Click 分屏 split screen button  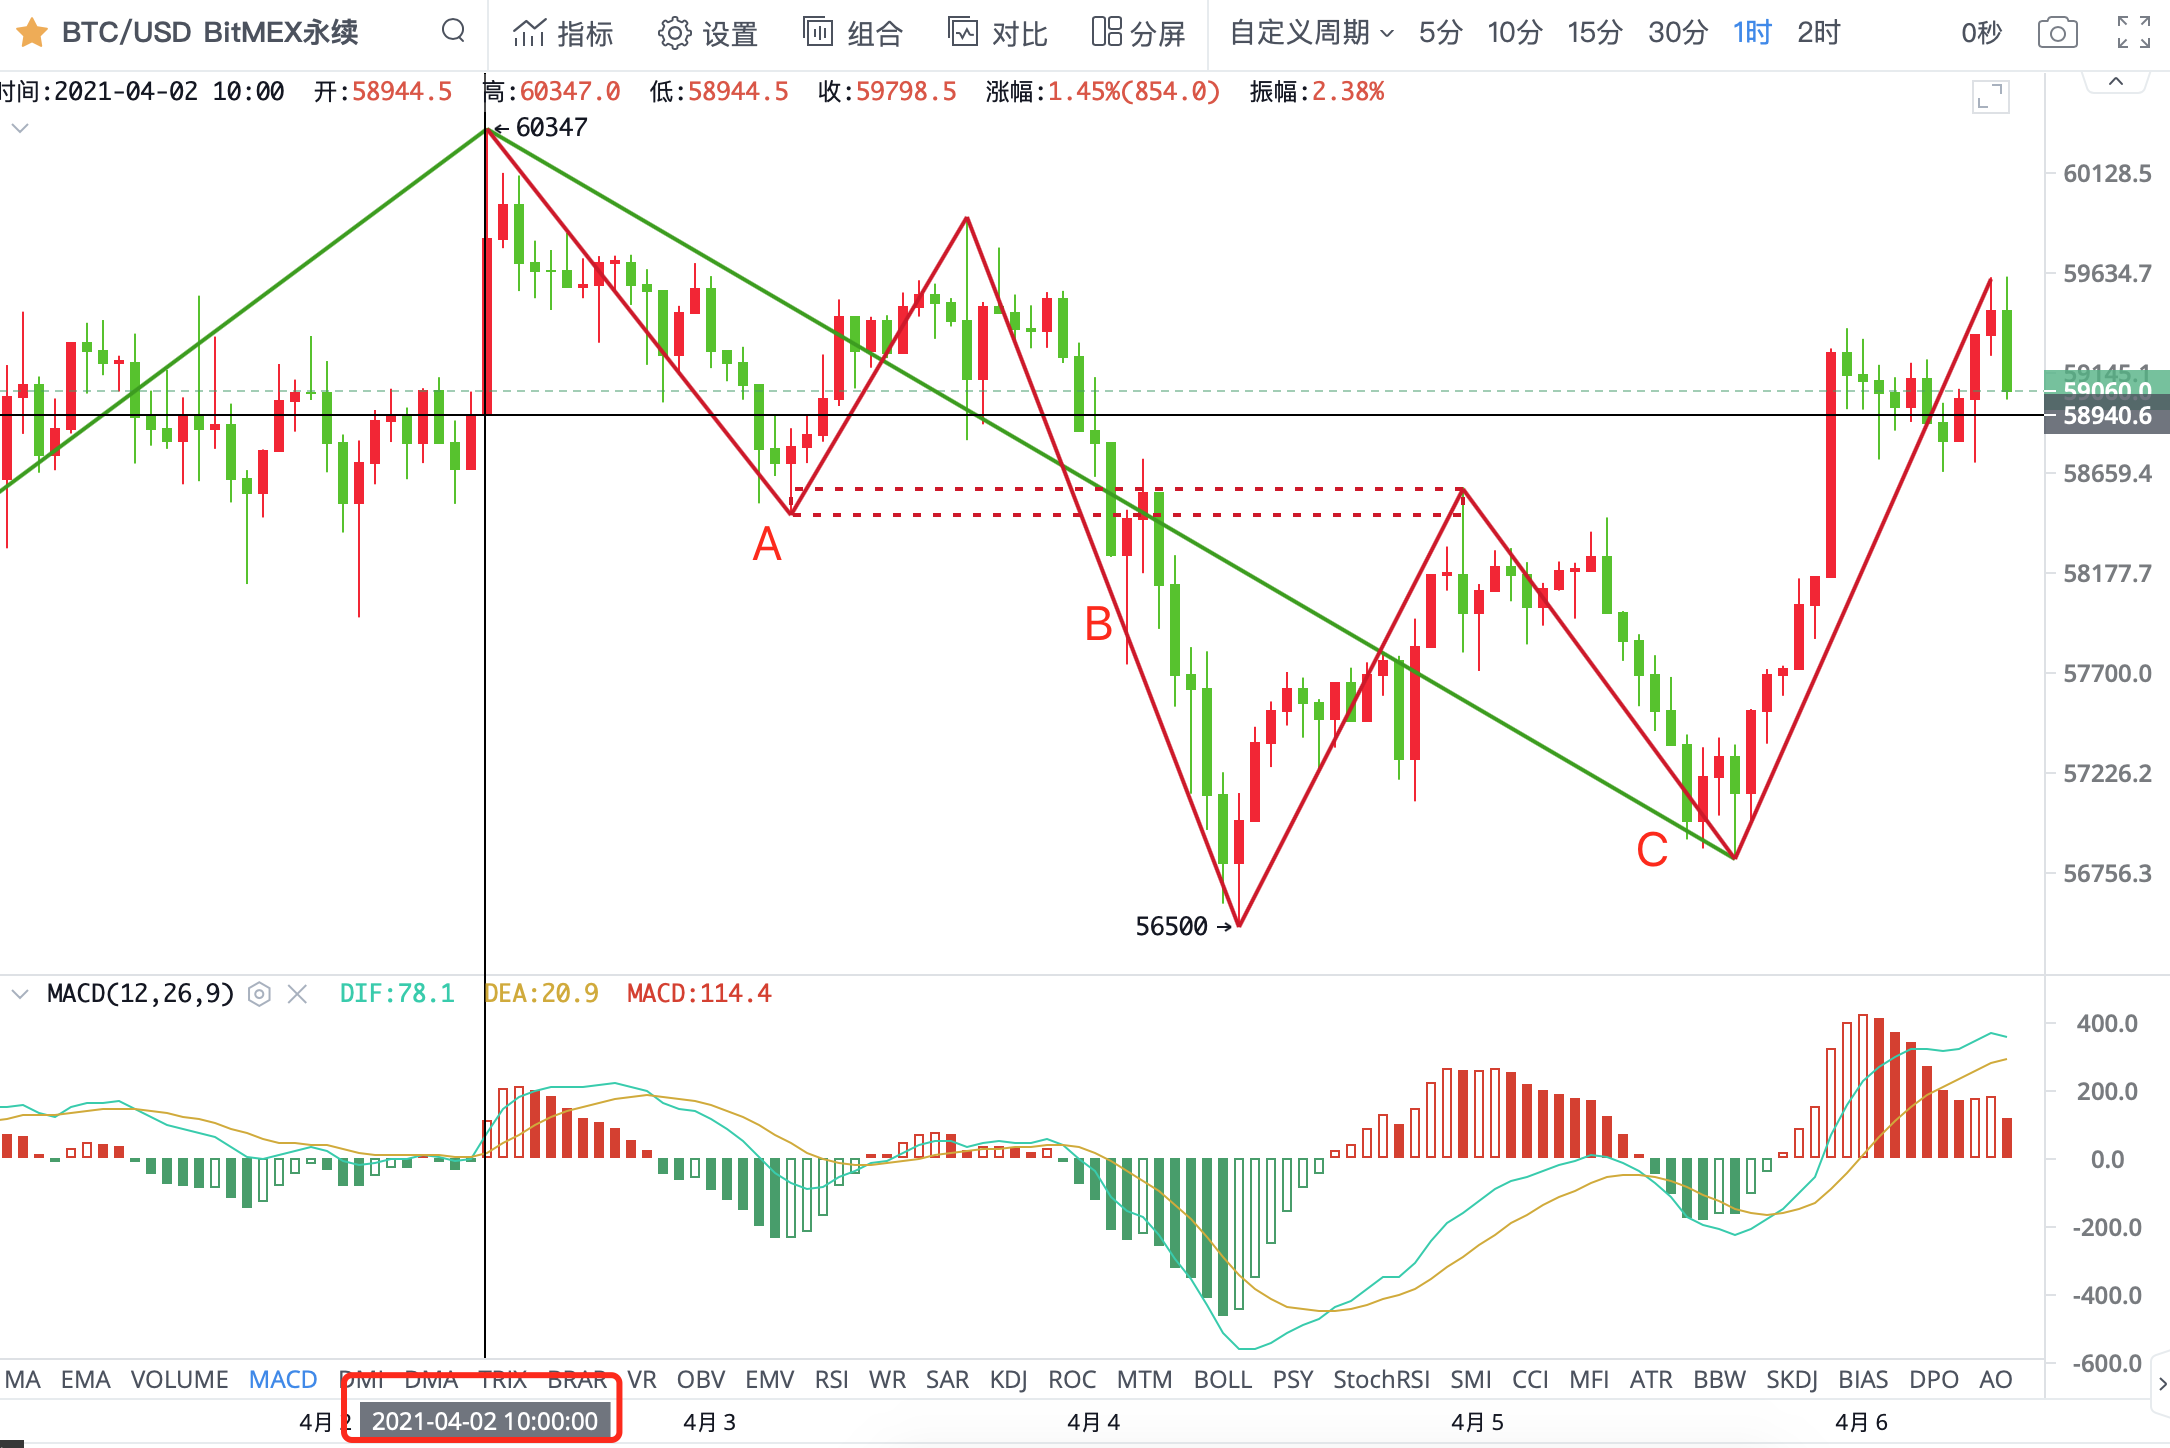[1139, 33]
